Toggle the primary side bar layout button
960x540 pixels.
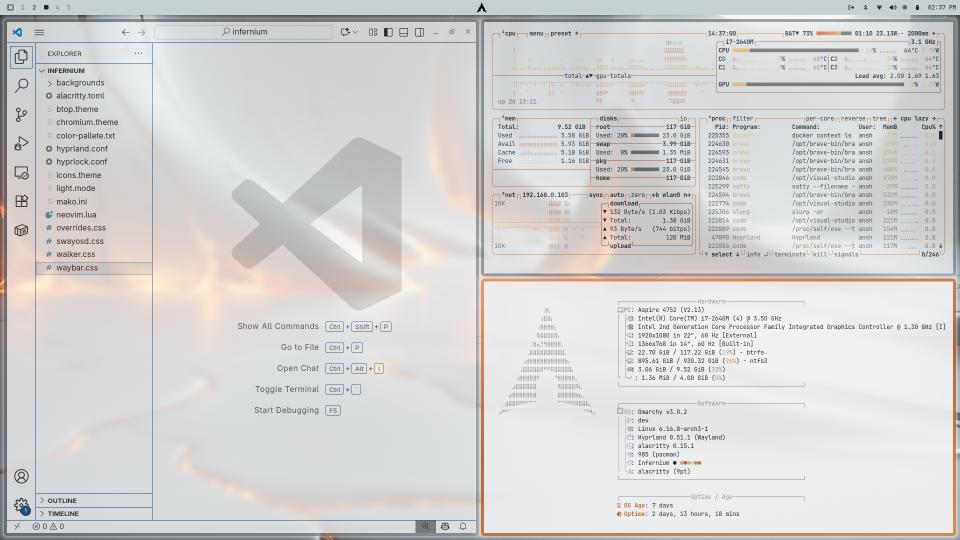(388, 32)
